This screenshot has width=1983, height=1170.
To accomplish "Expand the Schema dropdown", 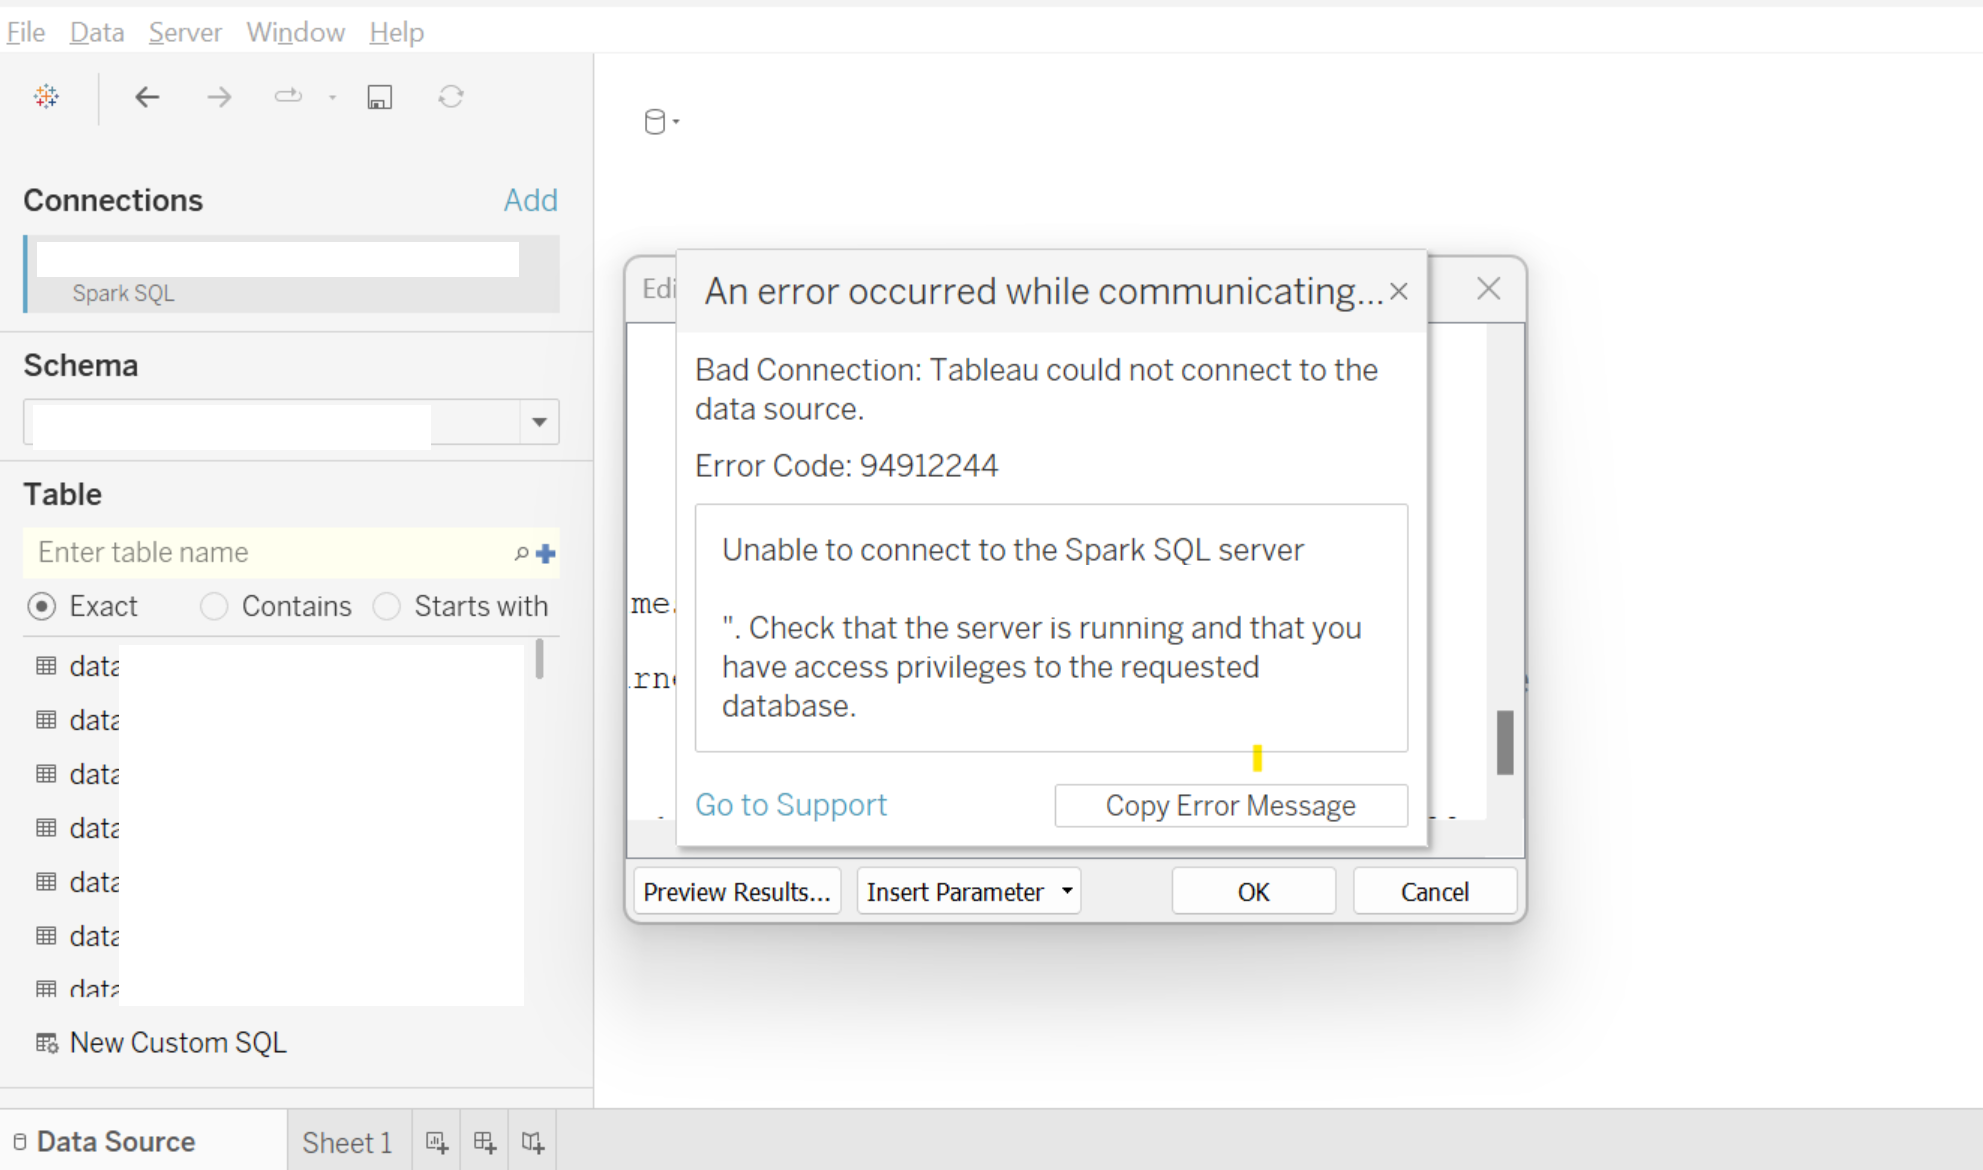I will click(x=539, y=422).
